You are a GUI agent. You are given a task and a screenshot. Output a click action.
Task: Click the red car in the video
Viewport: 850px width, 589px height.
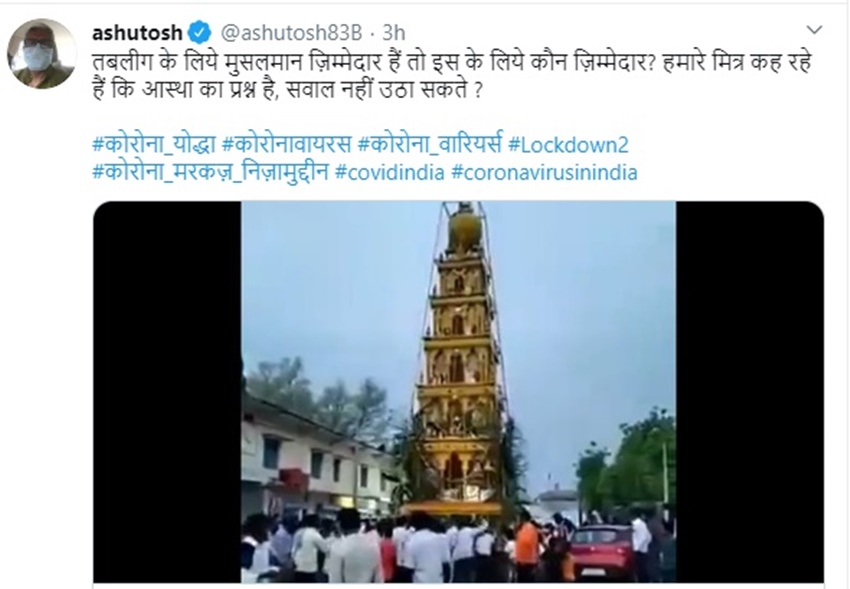pyautogui.click(x=601, y=552)
